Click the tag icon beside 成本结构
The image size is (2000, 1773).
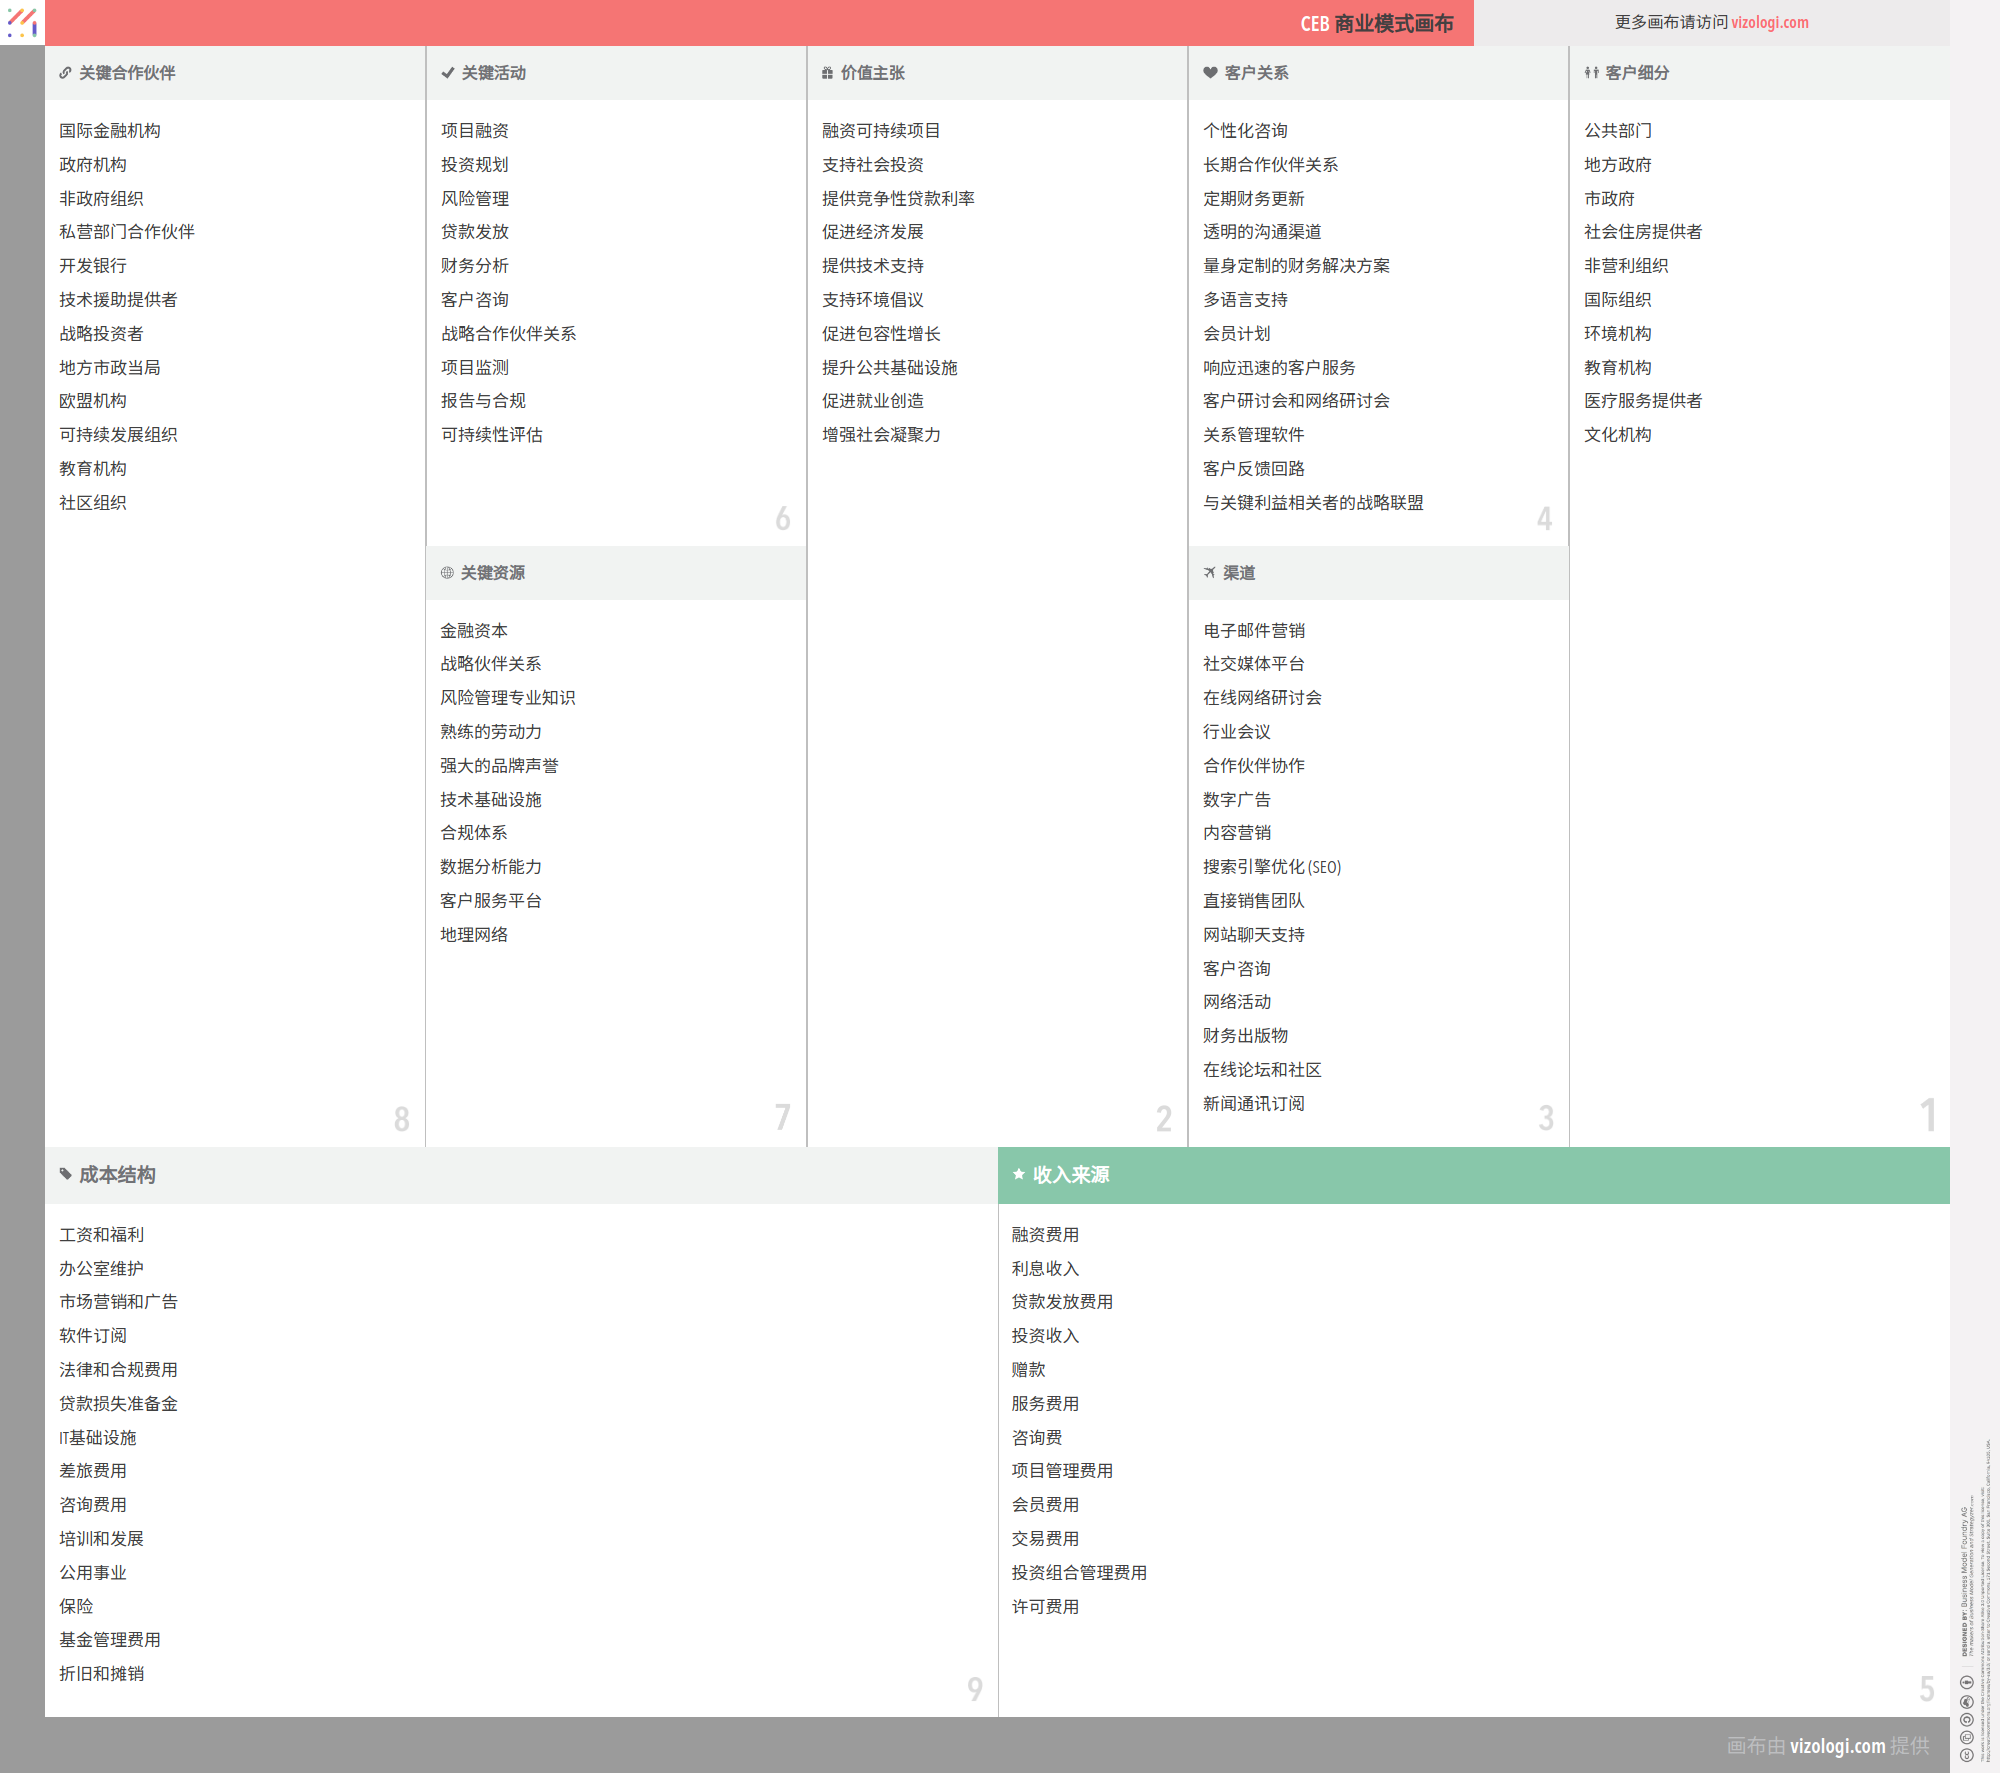[66, 1174]
